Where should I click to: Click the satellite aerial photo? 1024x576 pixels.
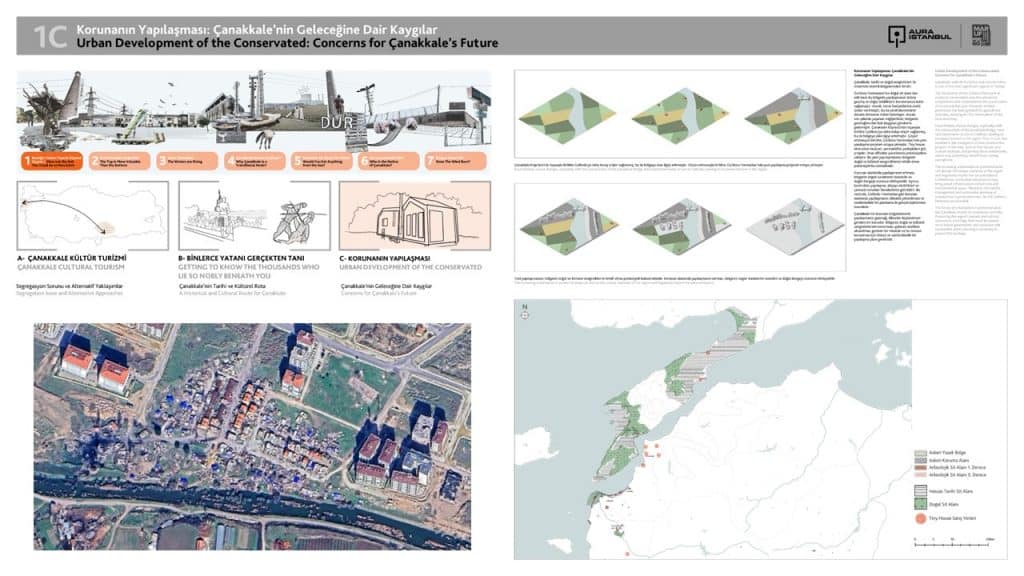click(x=253, y=436)
